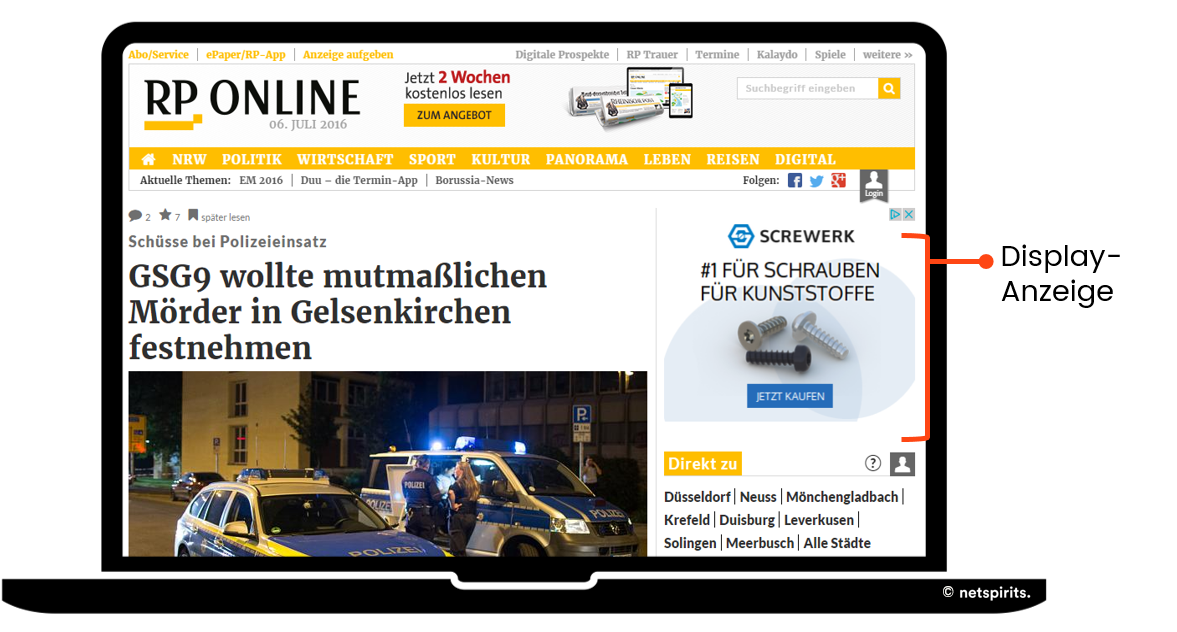
Task: Open the user account icon beside Direkt zu
Action: click(902, 463)
